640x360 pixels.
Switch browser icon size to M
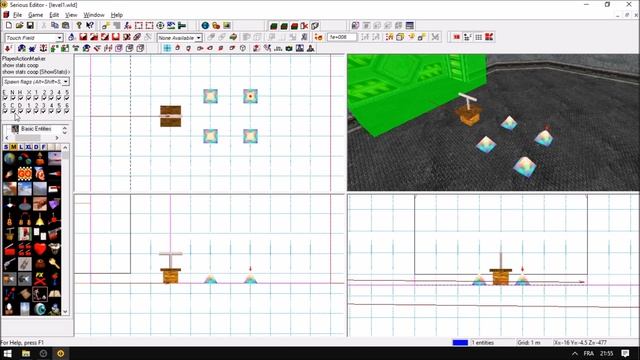[13, 147]
